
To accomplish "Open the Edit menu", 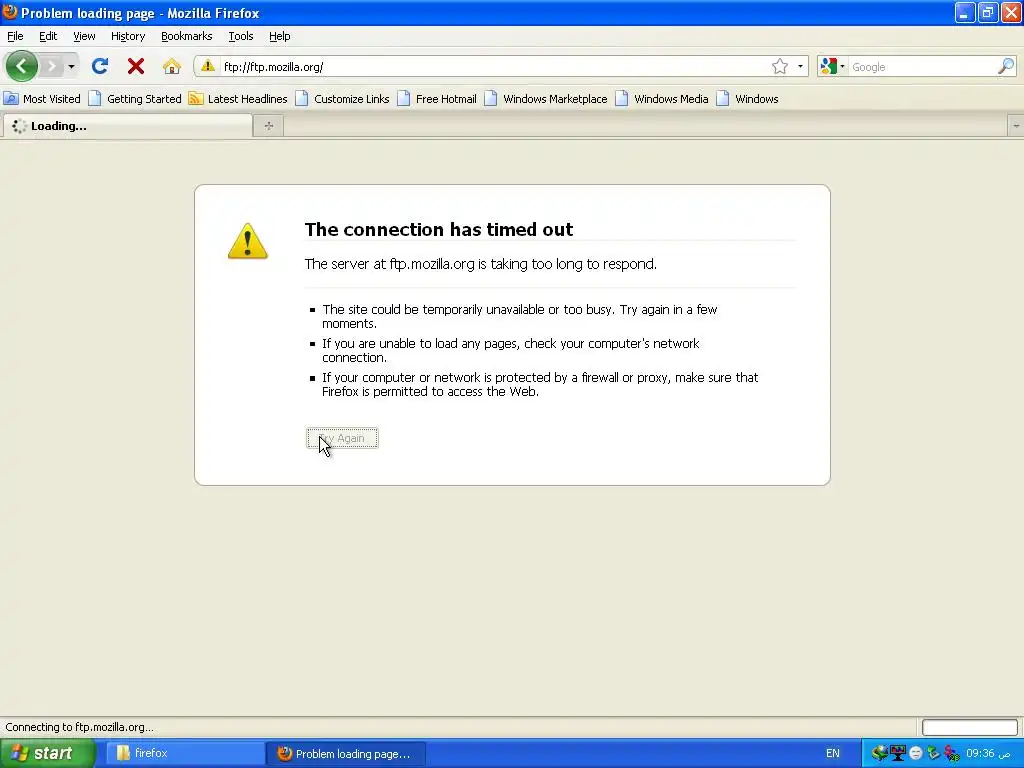I will [x=48, y=36].
